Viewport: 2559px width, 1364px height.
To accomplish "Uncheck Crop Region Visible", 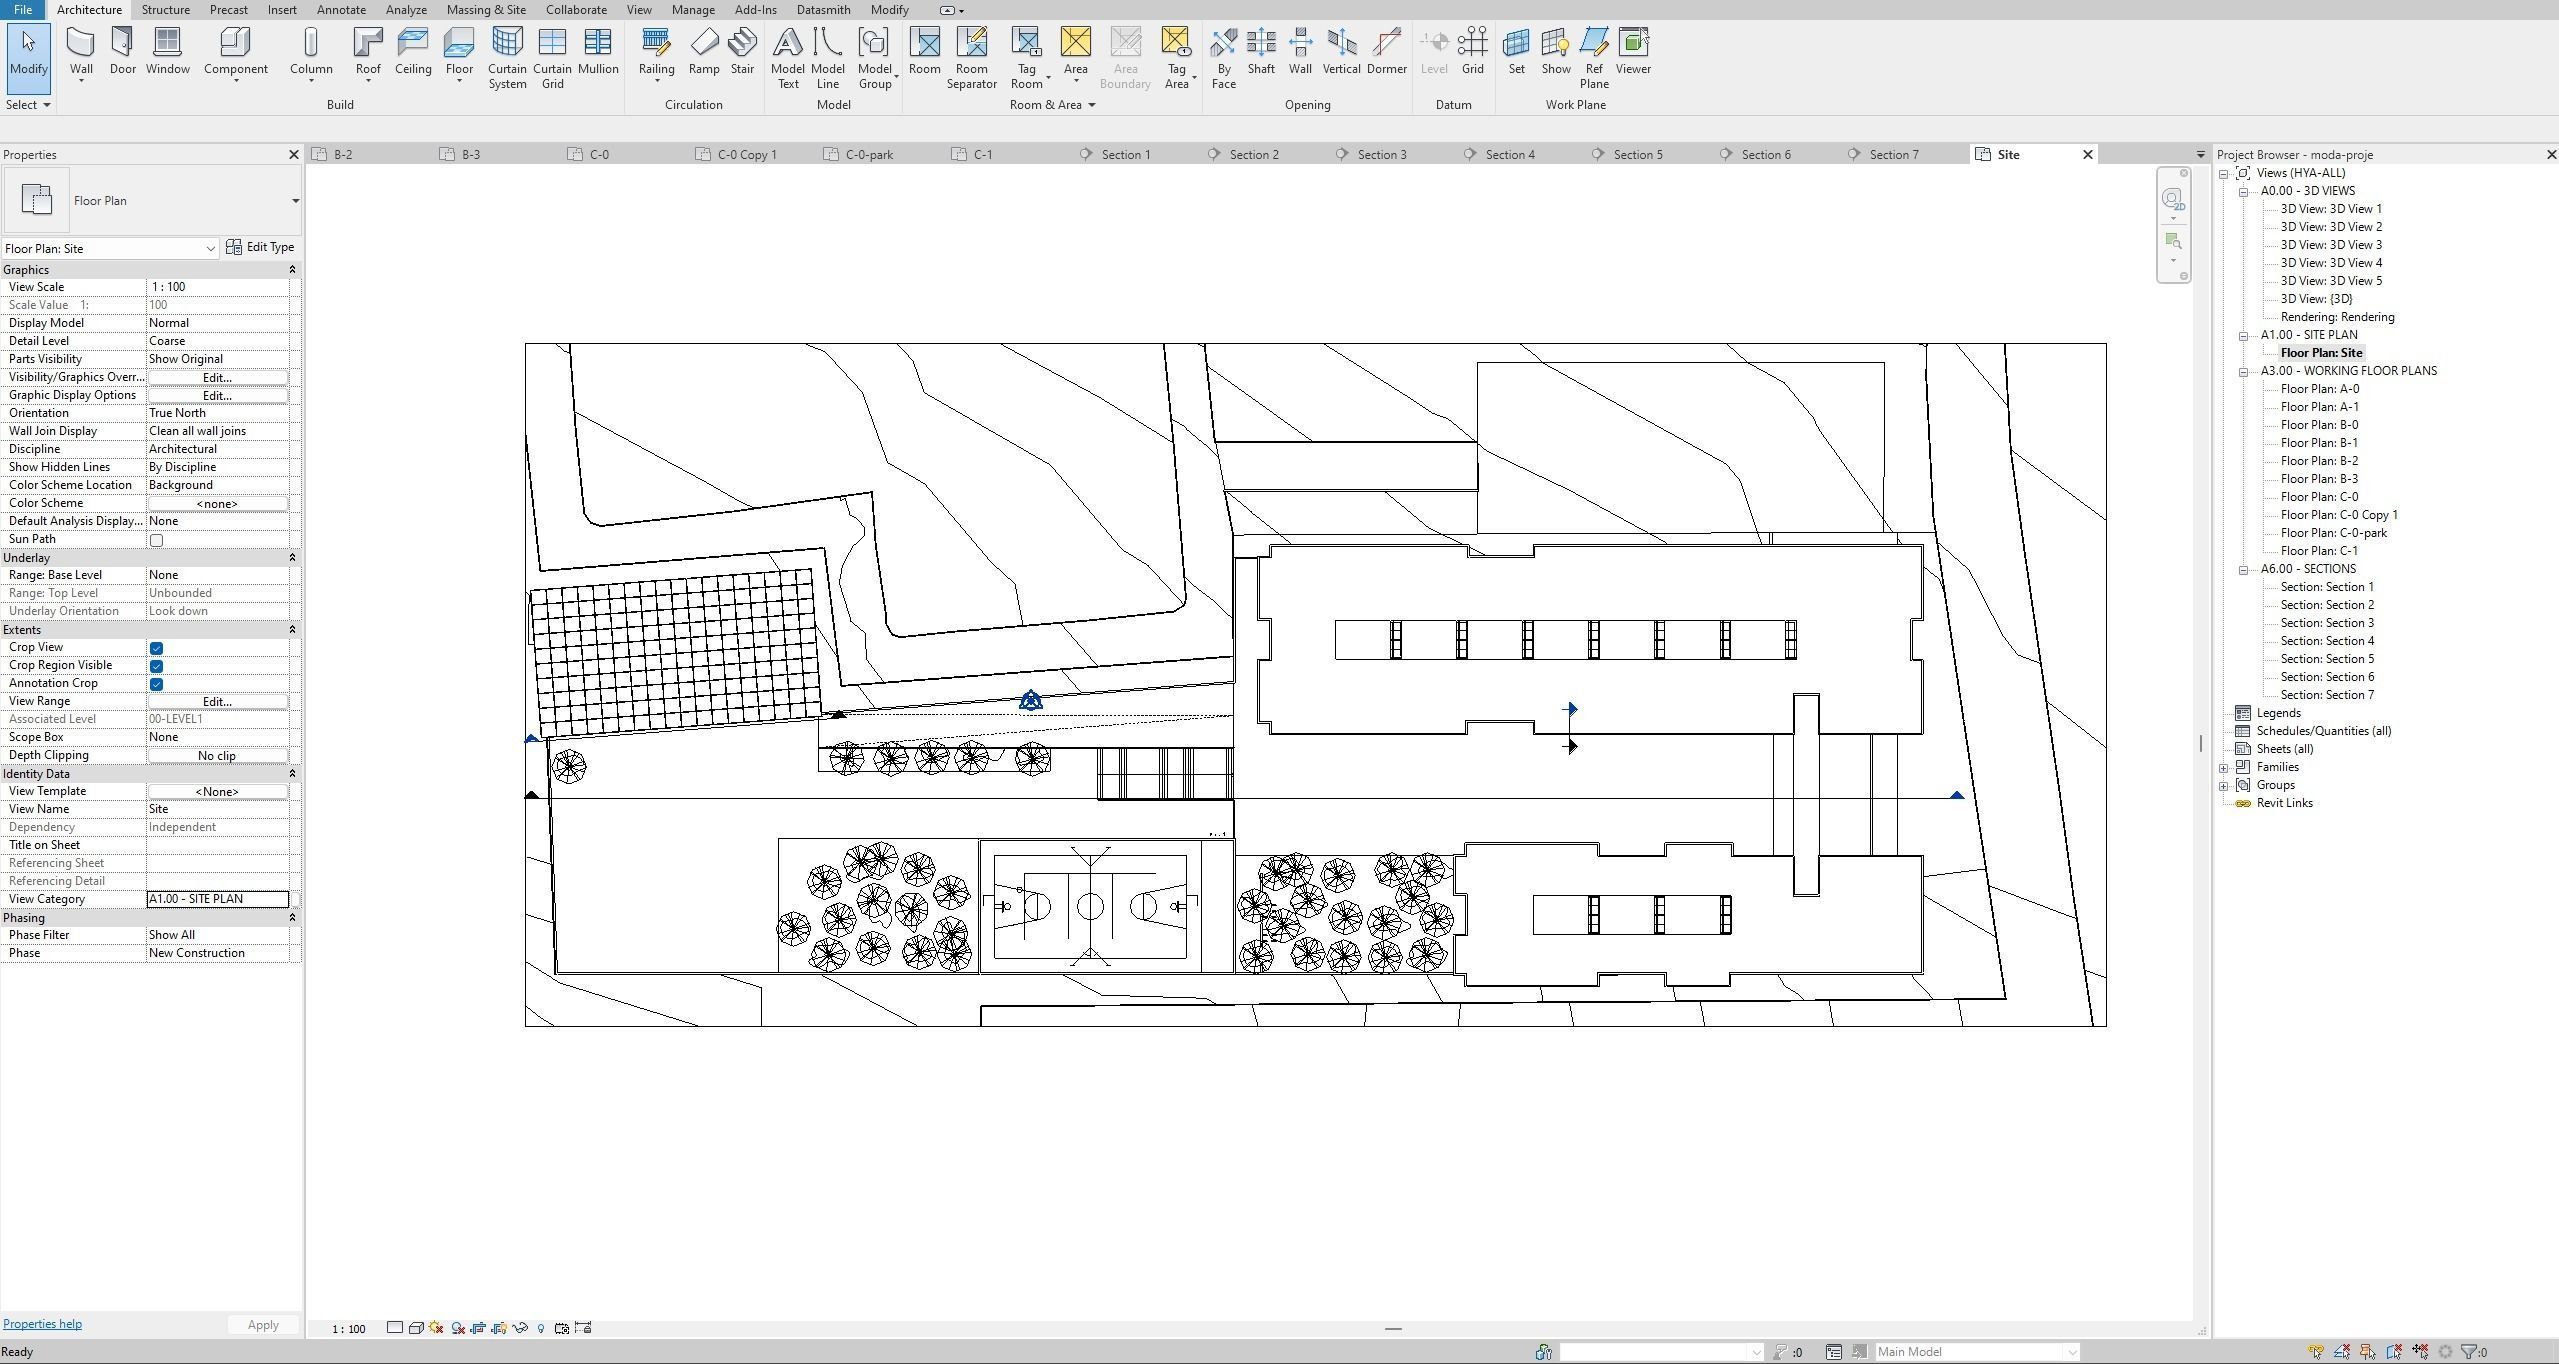I will 156,665.
